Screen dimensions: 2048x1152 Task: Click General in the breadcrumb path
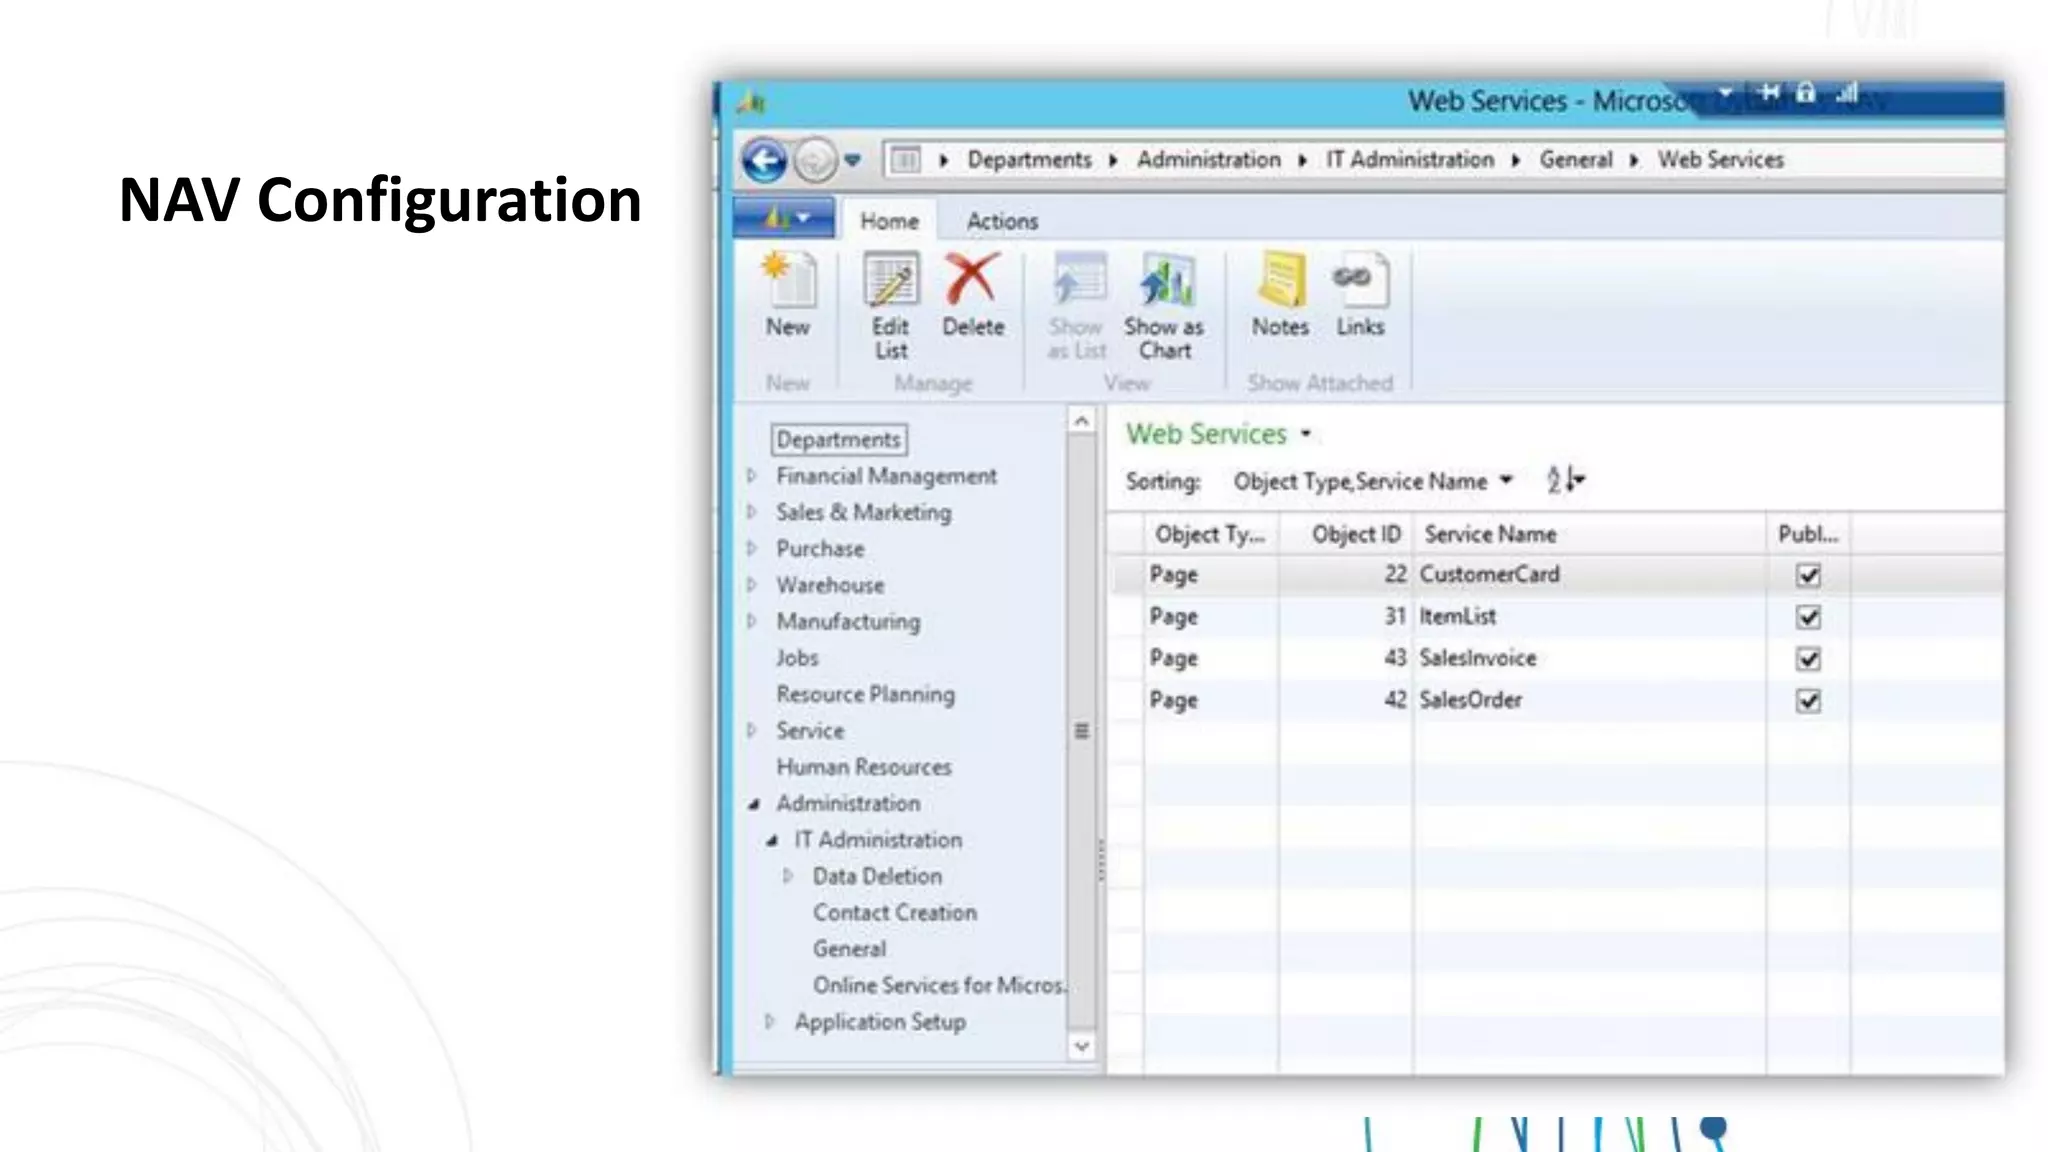pyautogui.click(x=1576, y=160)
